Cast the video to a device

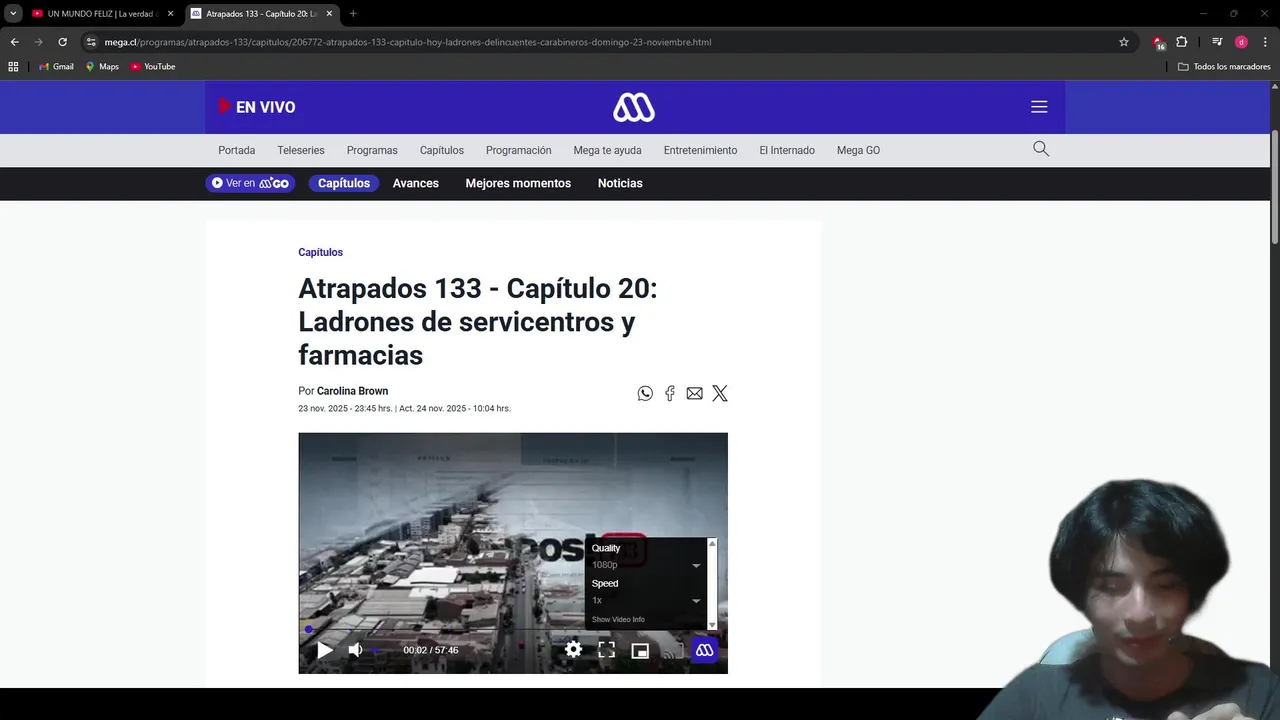pos(673,651)
